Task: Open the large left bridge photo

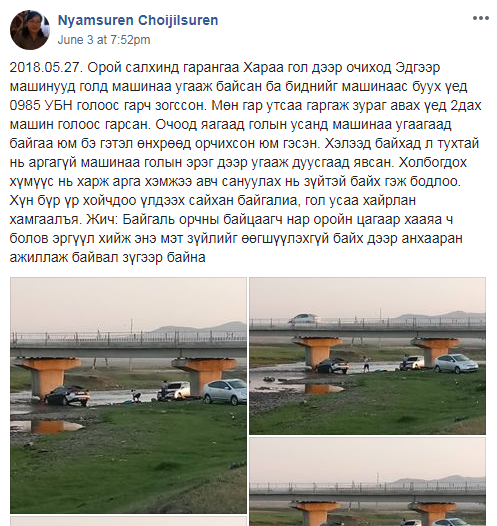Action: tap(128, 395)
